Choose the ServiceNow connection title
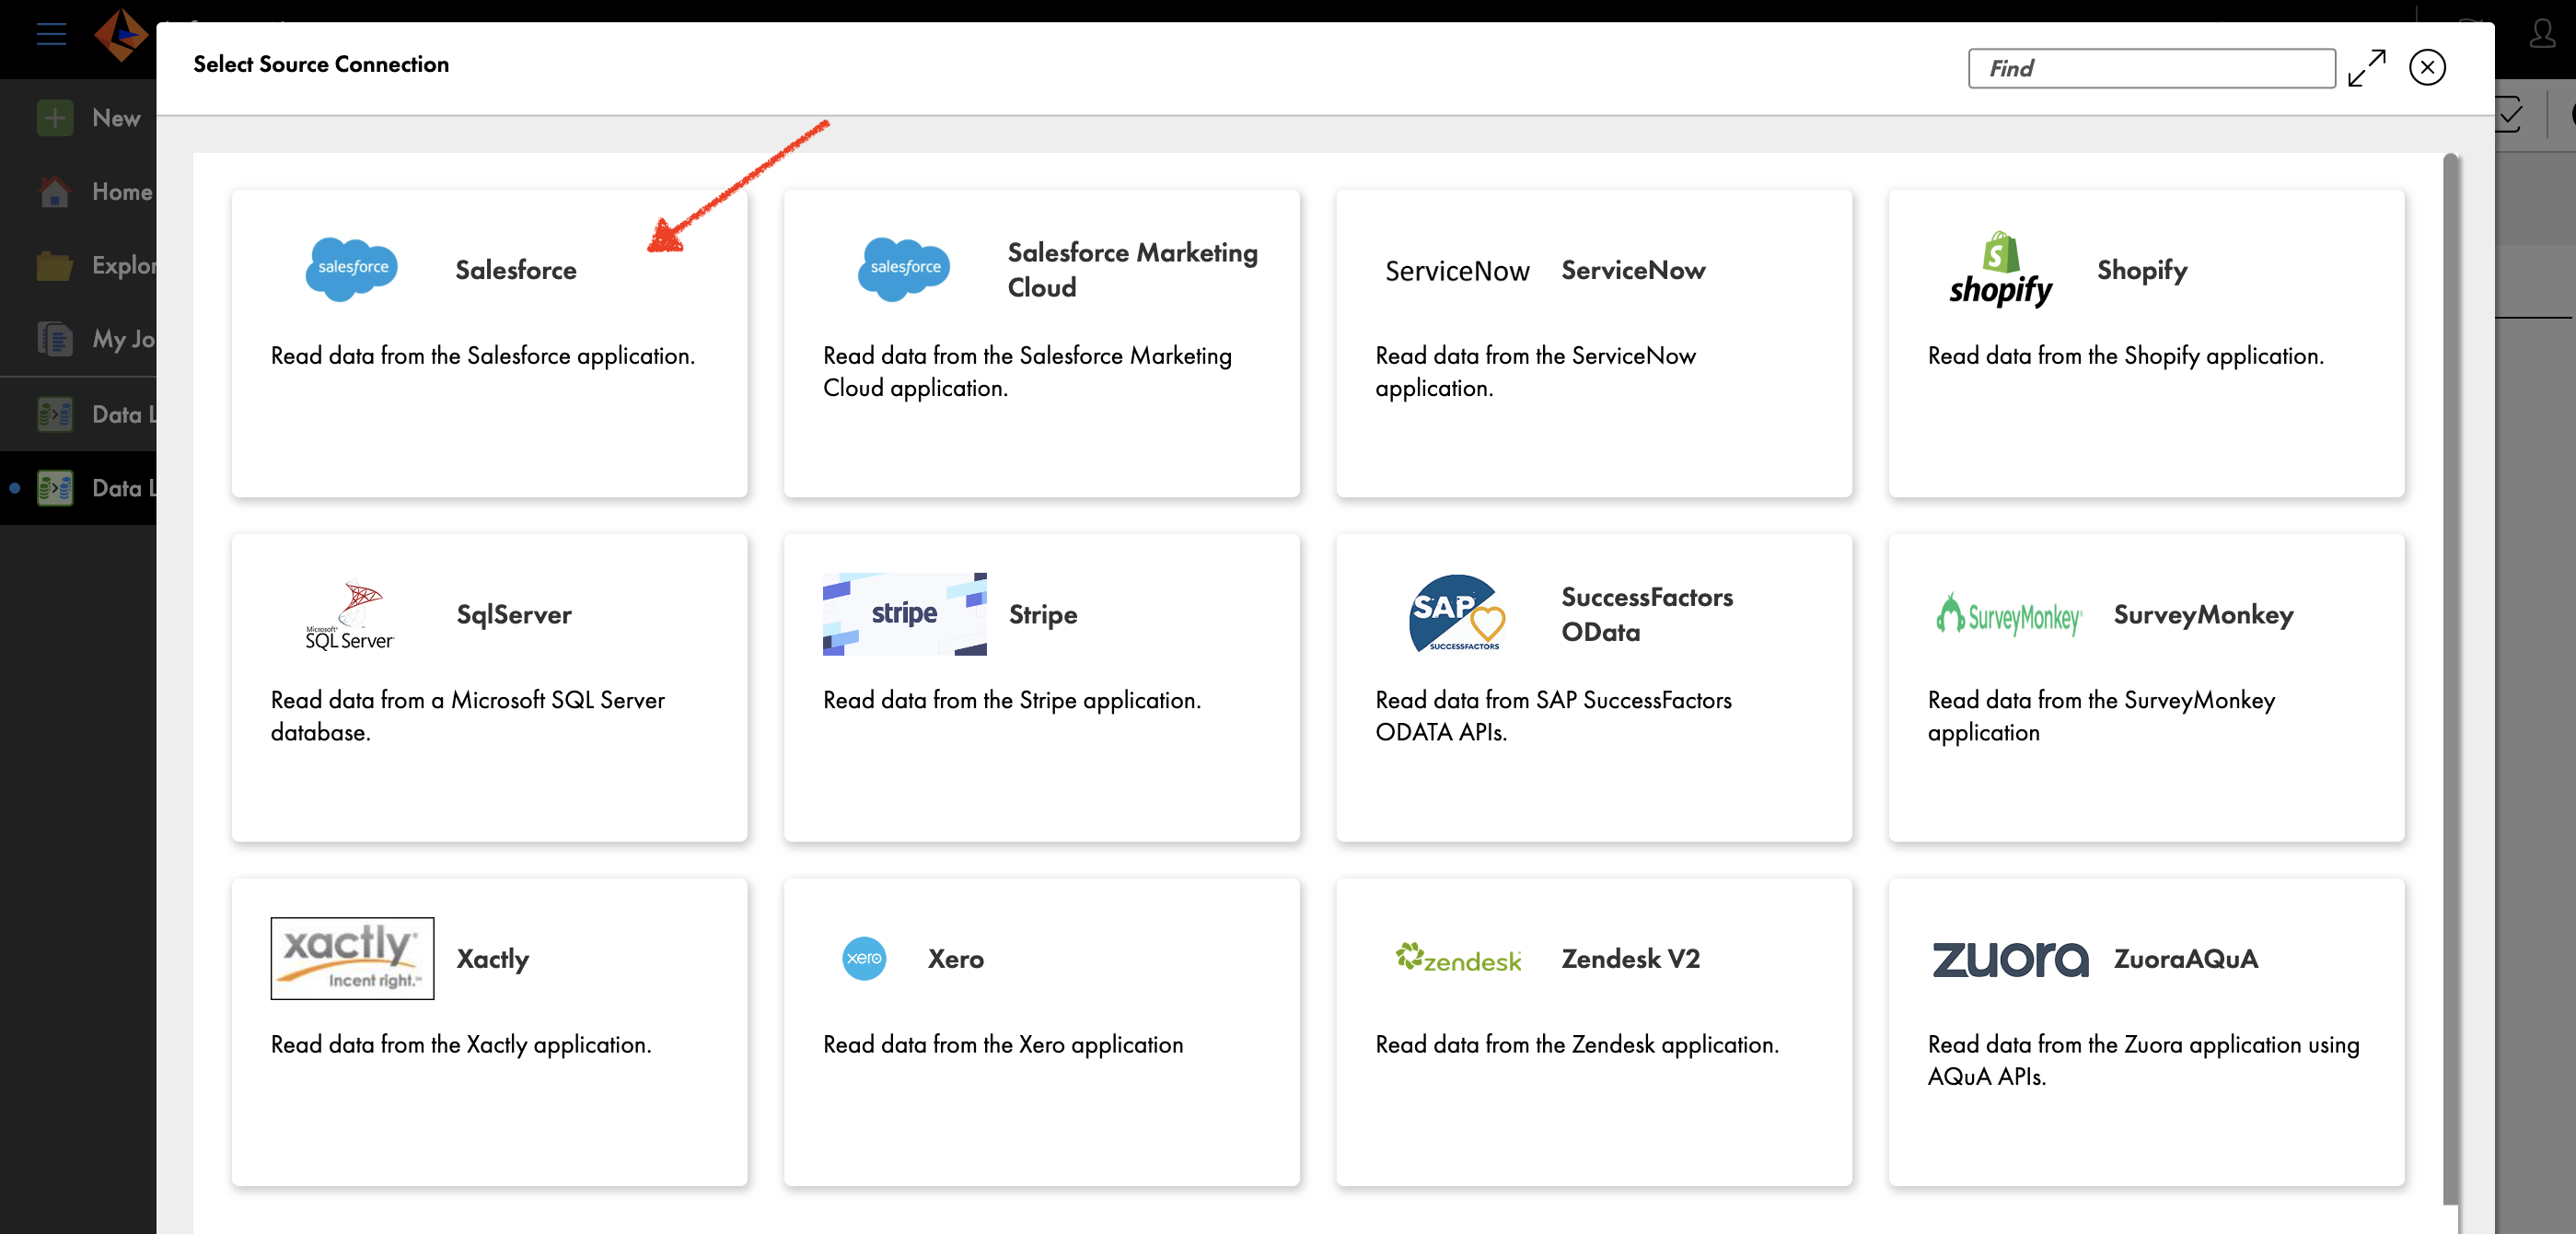This screenshot has height=1234, width=2576. [x=1633, y=270]
